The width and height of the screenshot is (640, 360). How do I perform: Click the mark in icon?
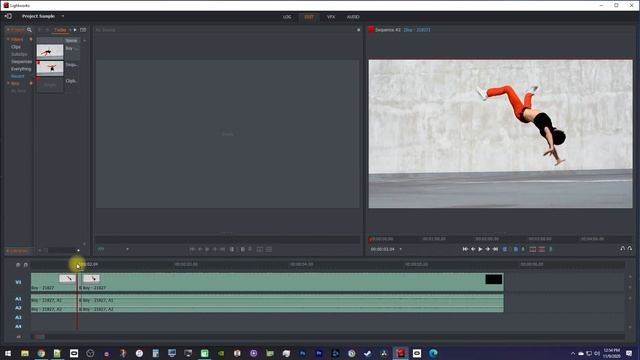point(505,249)
